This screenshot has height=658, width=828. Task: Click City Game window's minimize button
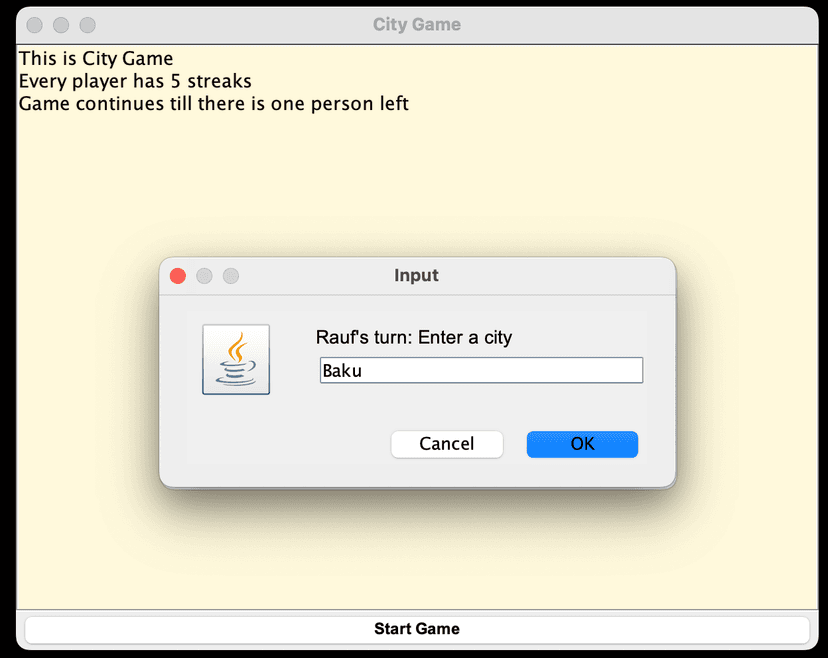click(61, 25)
